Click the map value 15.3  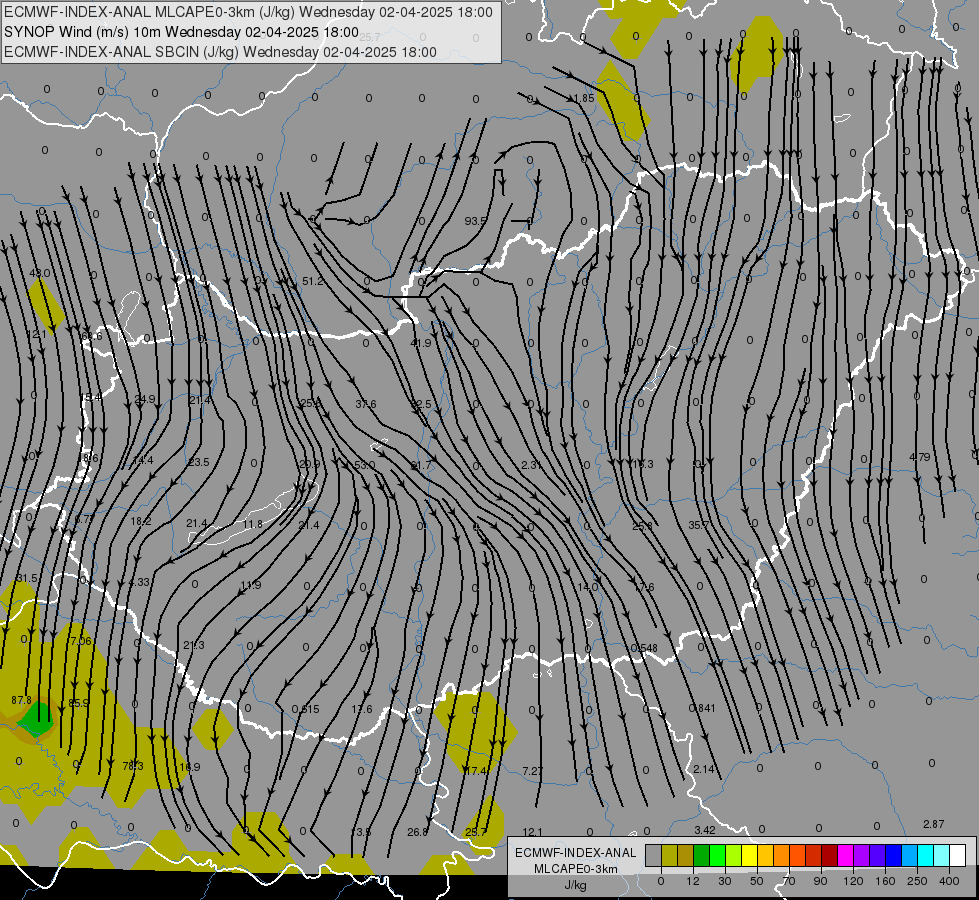coord(642,463)
